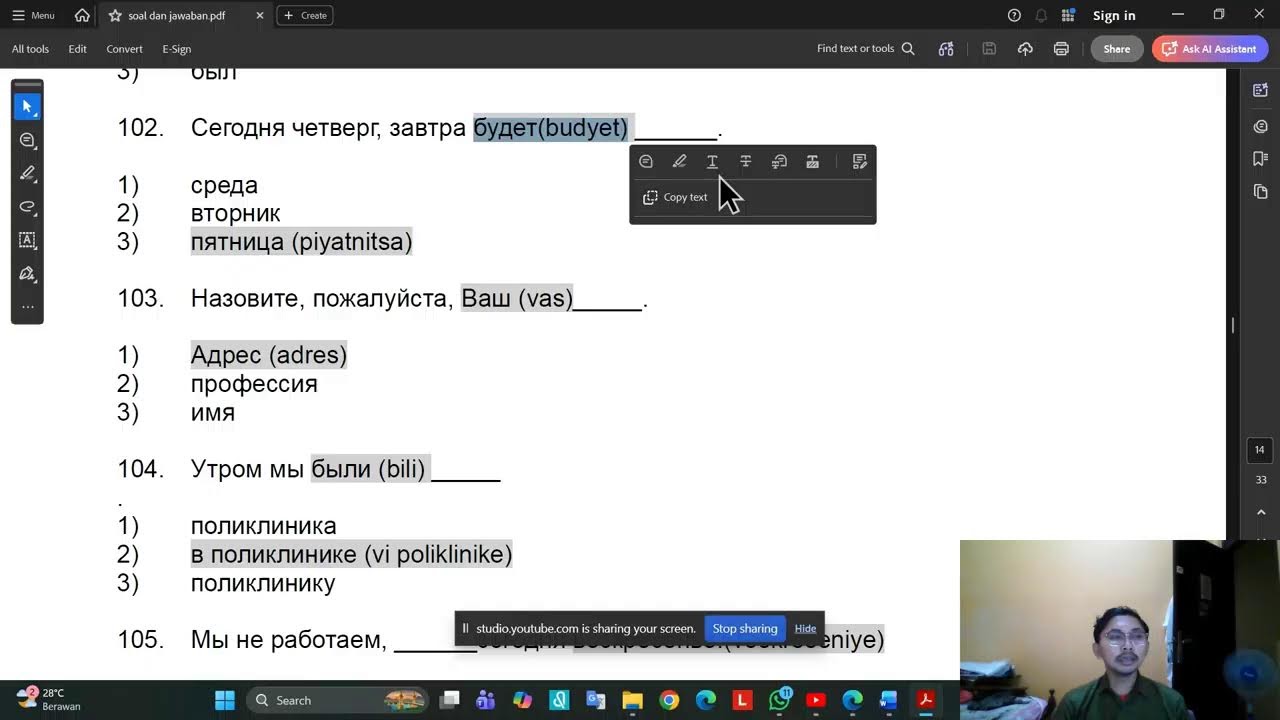This screenshot has height=720, width=1280.
Task: Click page number 14 box
Action: pyautogui.click(x=1260, y=450)
